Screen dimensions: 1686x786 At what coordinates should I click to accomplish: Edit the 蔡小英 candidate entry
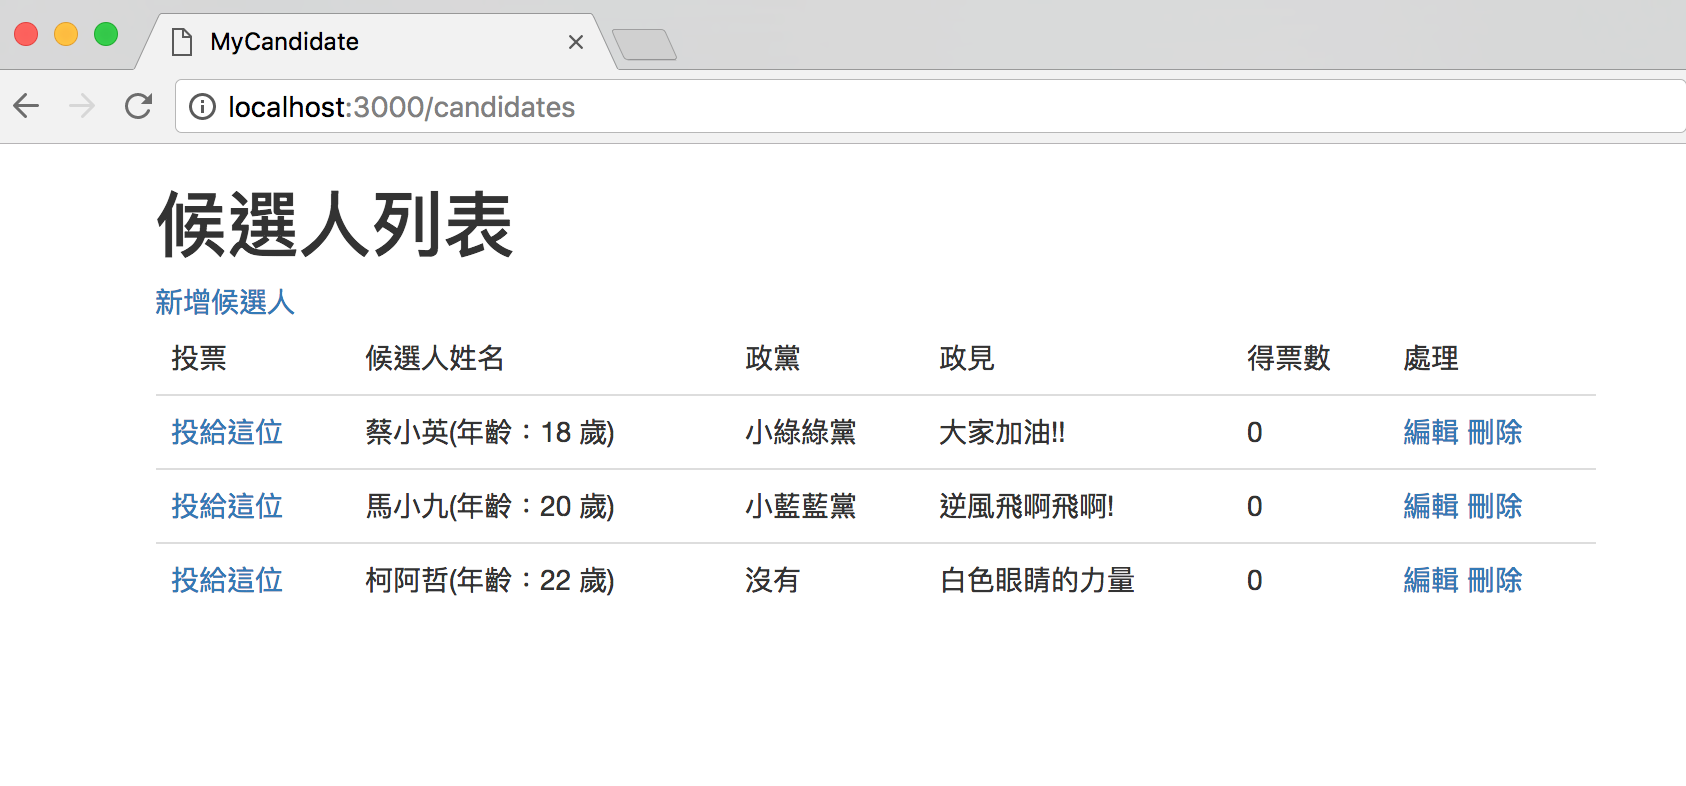1431,432
